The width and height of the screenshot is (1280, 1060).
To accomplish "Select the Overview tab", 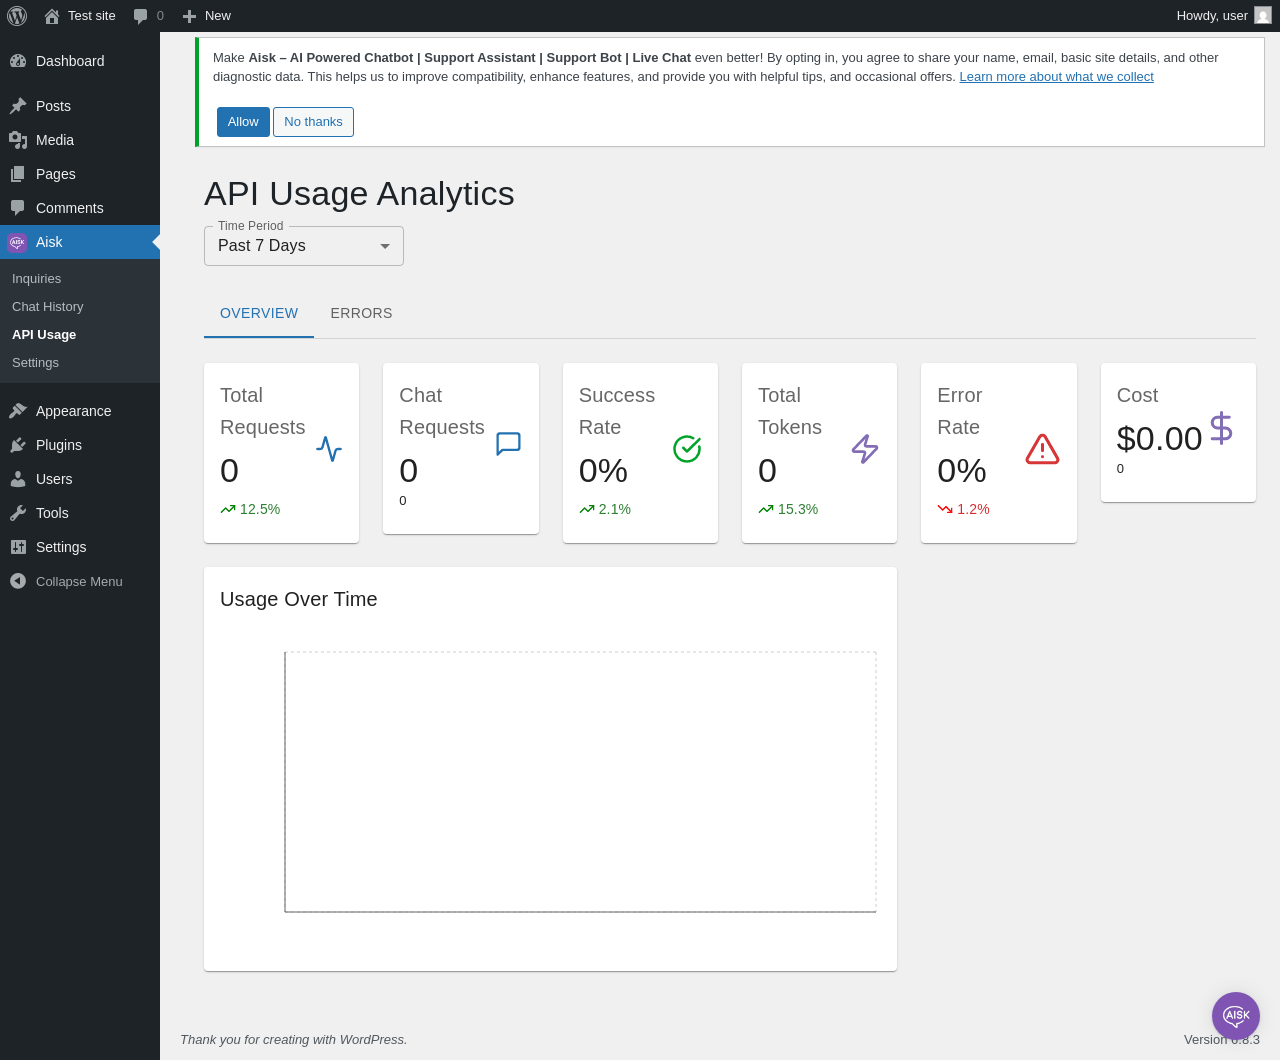I will 259,313.
